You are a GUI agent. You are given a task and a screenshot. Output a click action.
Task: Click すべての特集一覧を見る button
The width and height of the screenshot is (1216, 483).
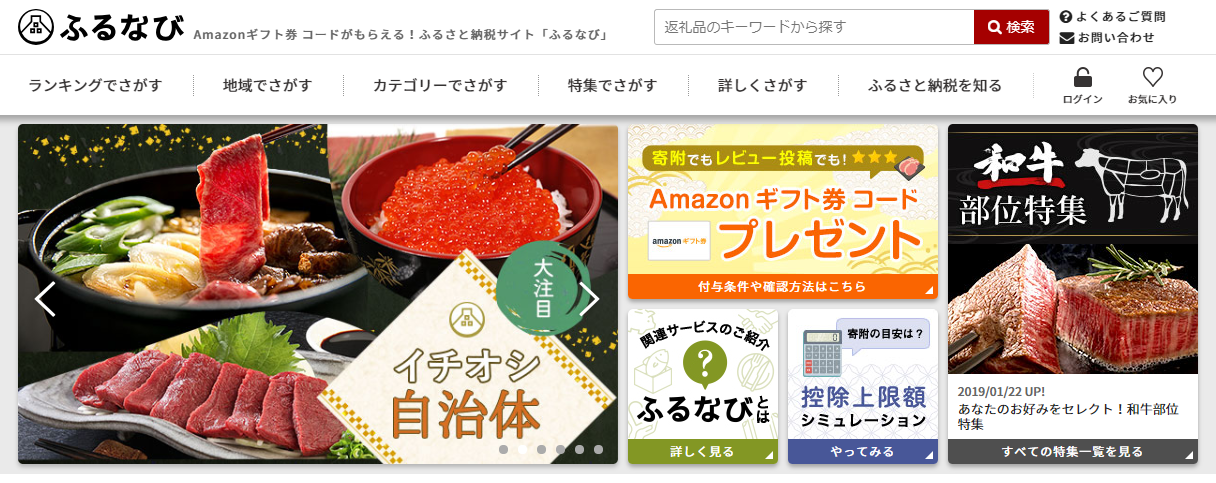pyautogui.click(x=1072, y=452)
